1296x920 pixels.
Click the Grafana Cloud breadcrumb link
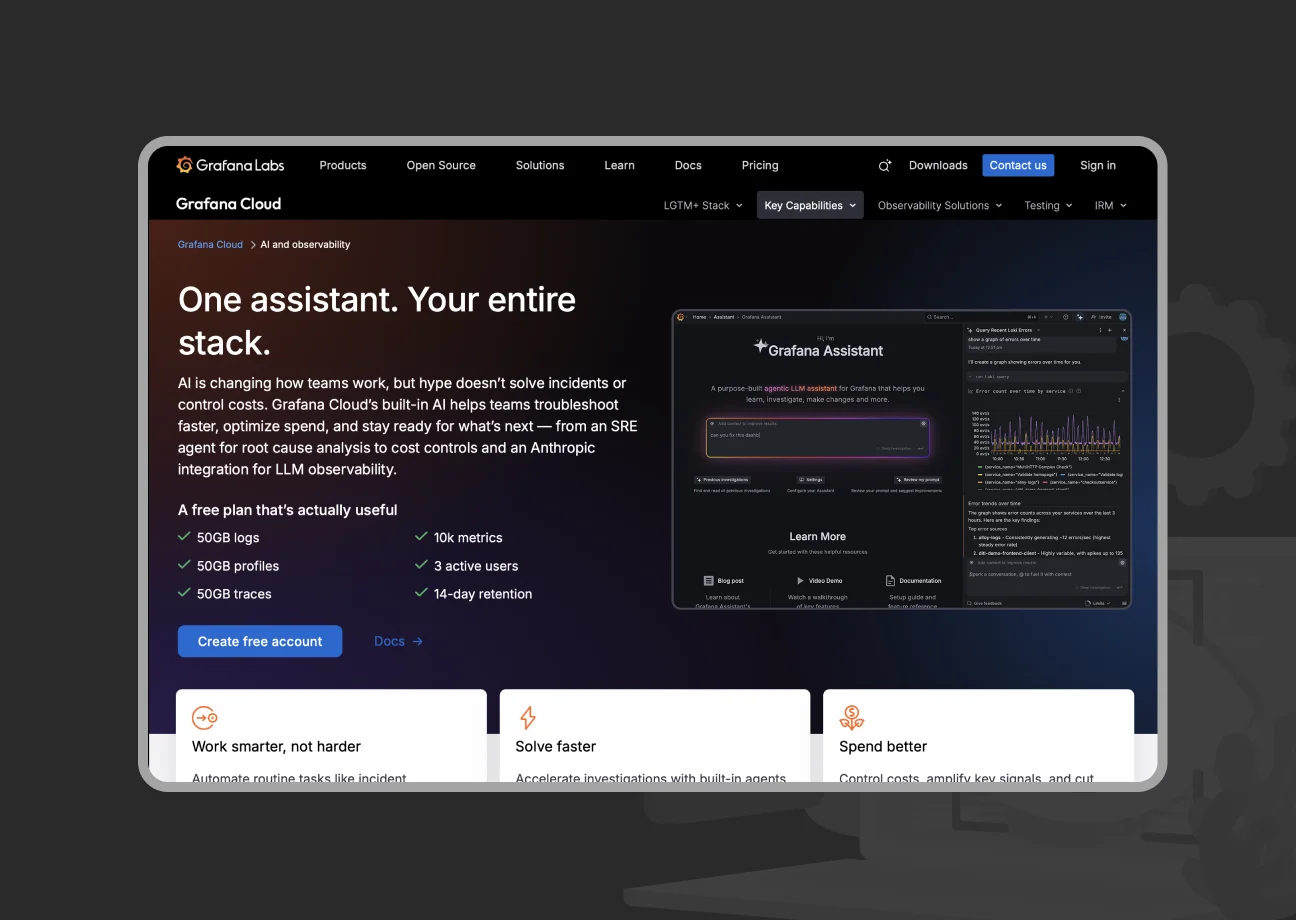point(210,244)
